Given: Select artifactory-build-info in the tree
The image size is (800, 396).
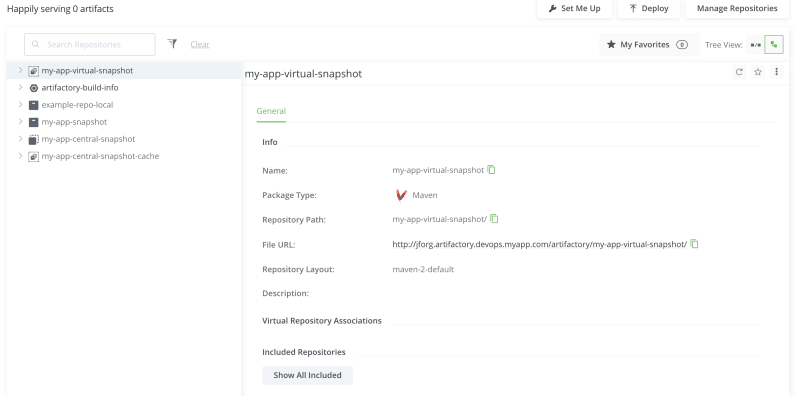Looking at the screenshot, I should [80, 88].
